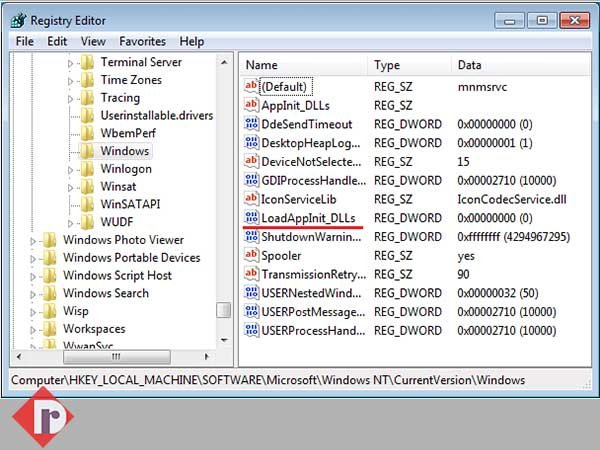Click the AppInit_DLLs string value icon

click(251, 105)
